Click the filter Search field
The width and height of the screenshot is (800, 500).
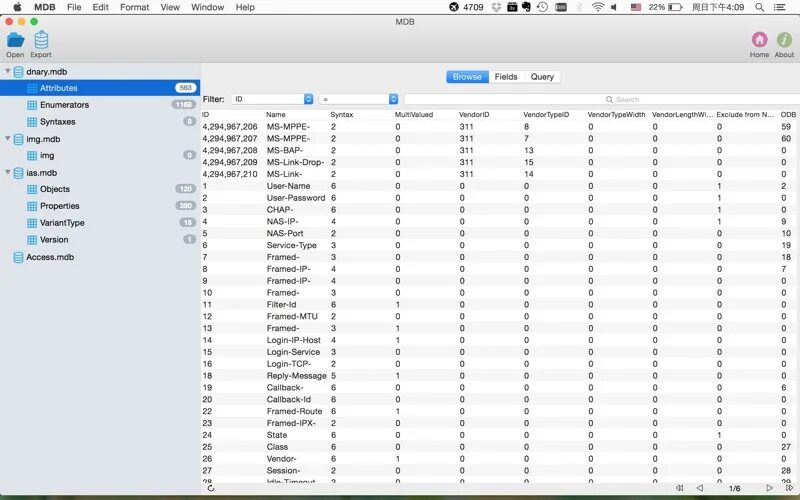pos(602,99)
